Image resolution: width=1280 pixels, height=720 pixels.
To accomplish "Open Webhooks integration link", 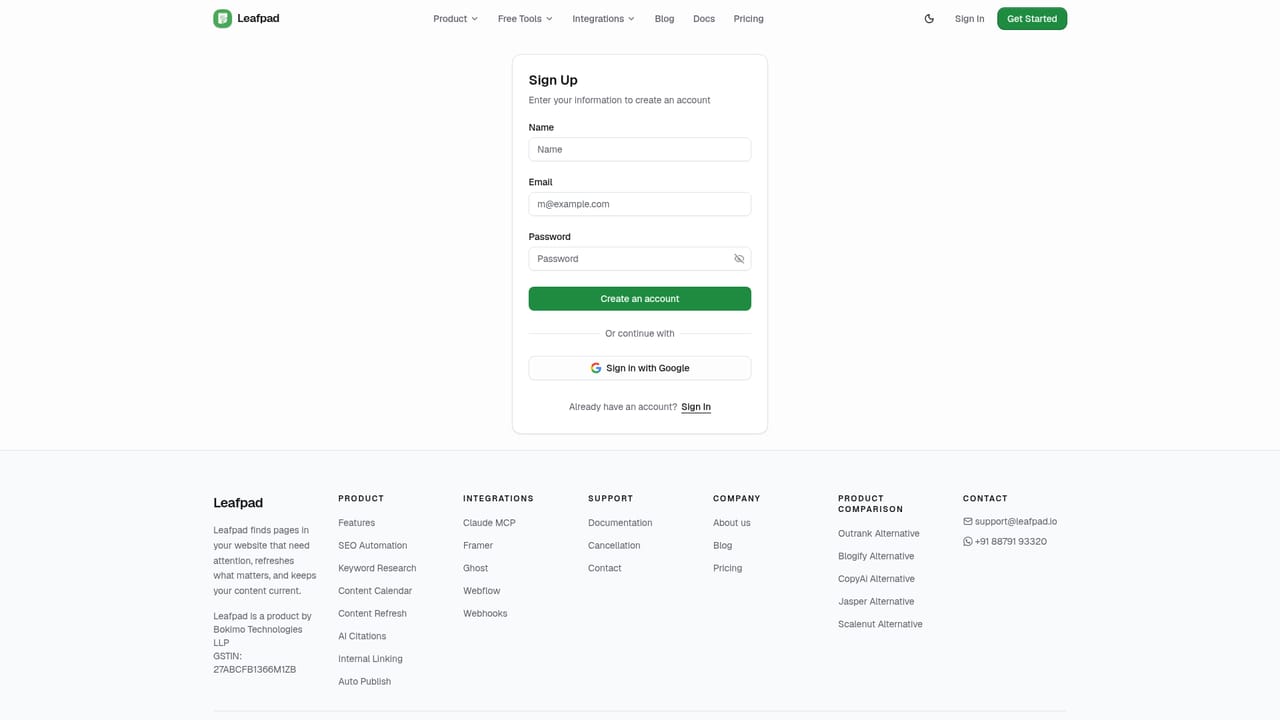I will pos(485,614).
